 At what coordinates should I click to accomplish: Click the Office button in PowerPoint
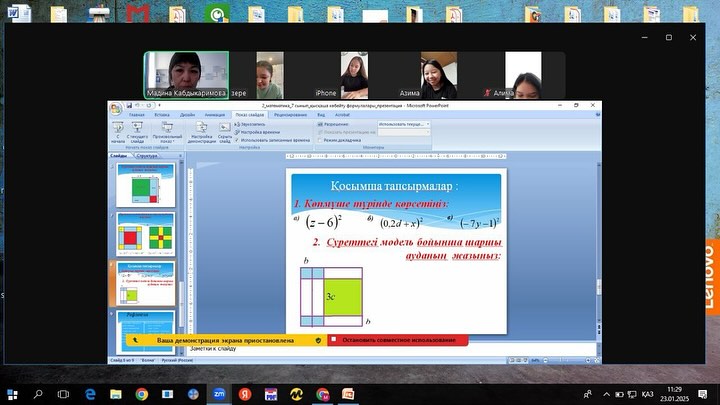116,108
